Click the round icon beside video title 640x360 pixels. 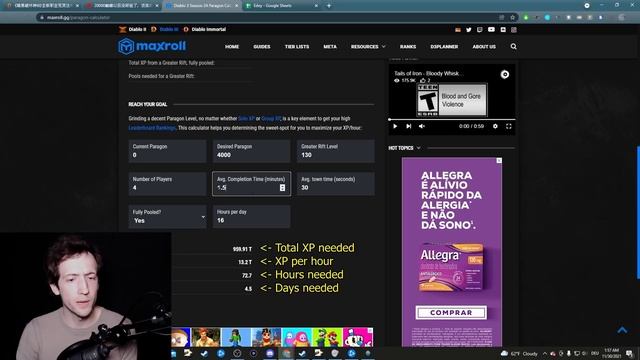pos(505,74)
